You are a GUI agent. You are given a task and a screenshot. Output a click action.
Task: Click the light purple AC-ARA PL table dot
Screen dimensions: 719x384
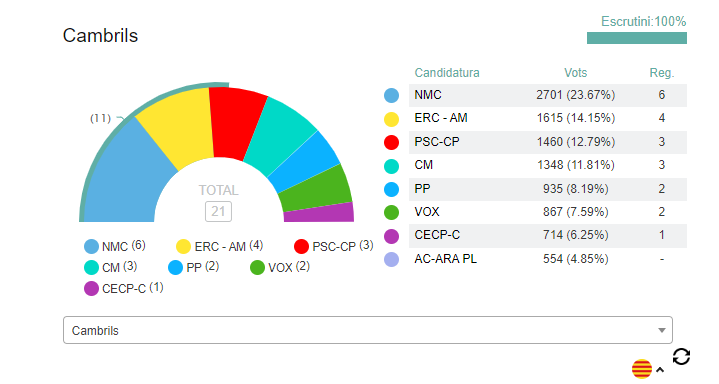tap(391, 260)
